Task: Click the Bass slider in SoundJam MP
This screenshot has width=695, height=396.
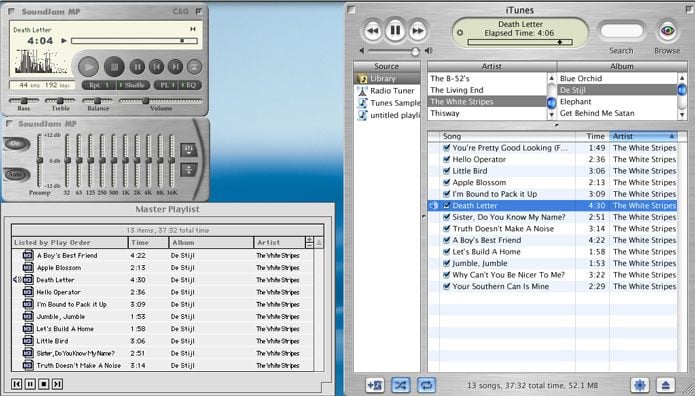Action: pyautogui.click(x=23, y=101)
